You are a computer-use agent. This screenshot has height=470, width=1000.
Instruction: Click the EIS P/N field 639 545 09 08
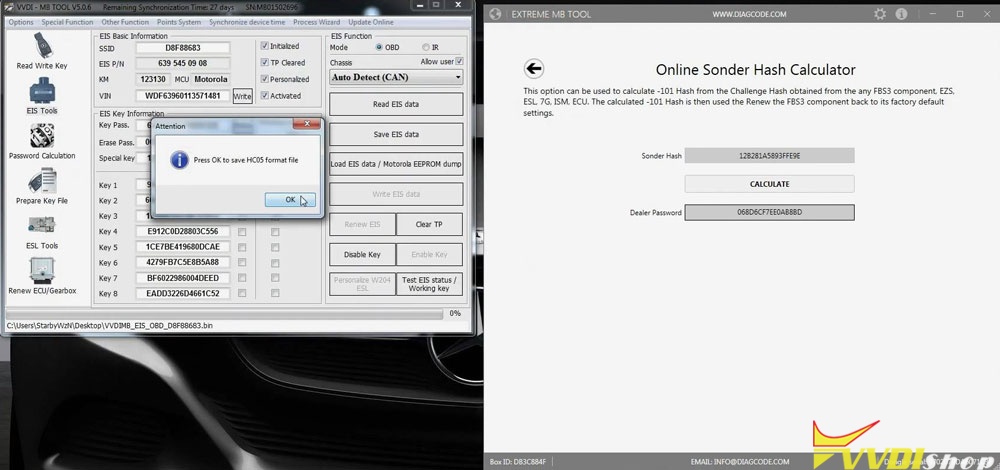(182, 64)
